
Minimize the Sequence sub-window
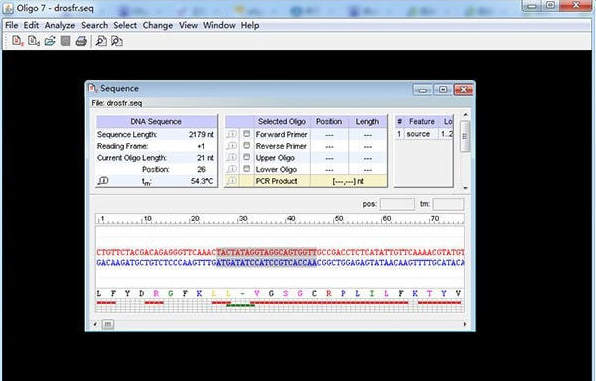click(x=422, y=90)
